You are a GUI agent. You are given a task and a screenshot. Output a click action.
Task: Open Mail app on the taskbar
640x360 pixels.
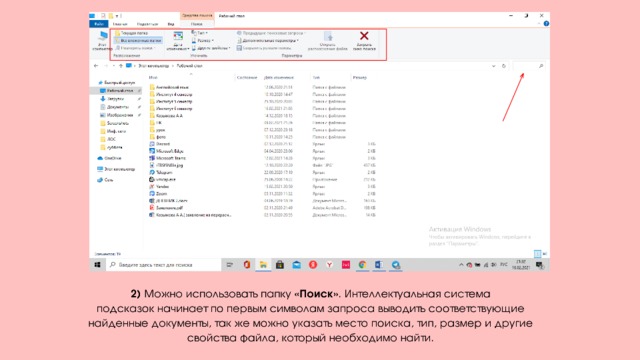click(296, 265)
